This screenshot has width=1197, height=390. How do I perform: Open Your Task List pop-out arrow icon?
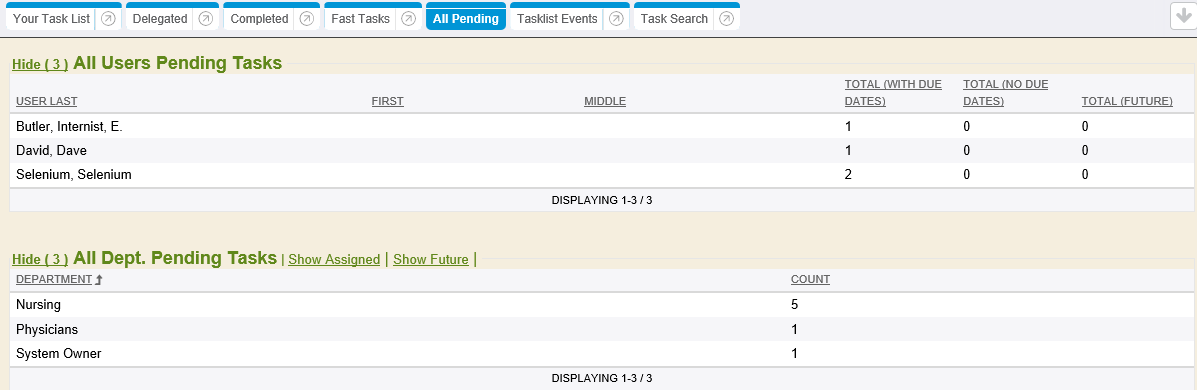point(108,19)
